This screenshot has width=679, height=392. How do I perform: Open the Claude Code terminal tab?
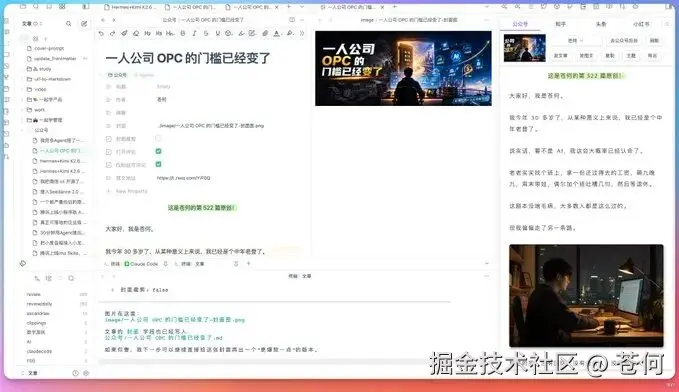click(x=141, y=264)
